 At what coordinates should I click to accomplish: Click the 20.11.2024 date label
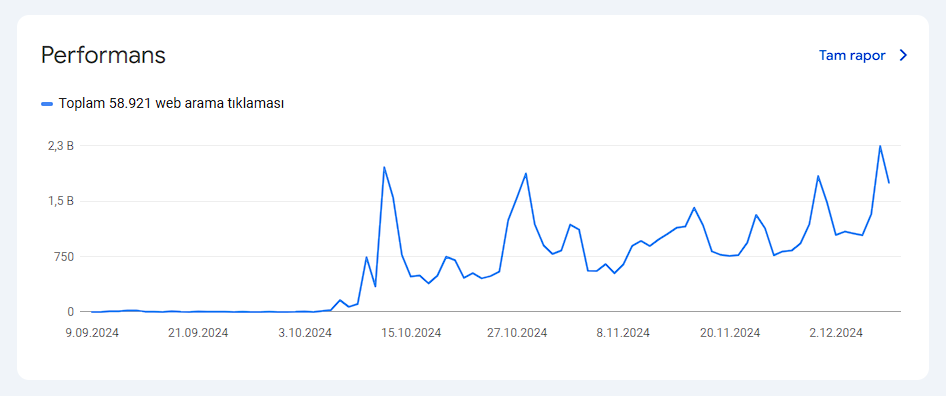coord(729,333)
